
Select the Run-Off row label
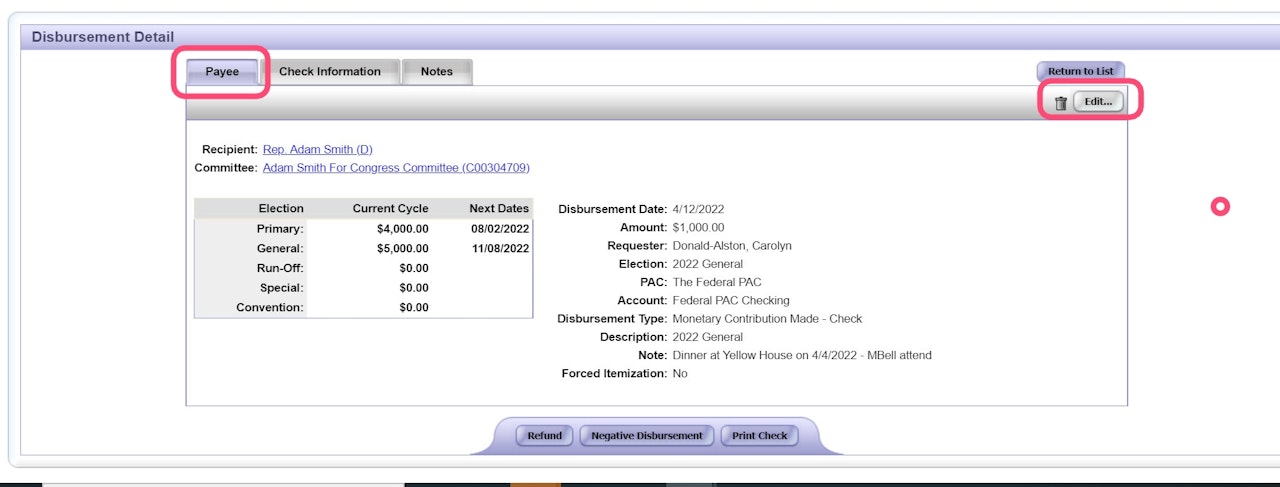[x=280, y=268]
